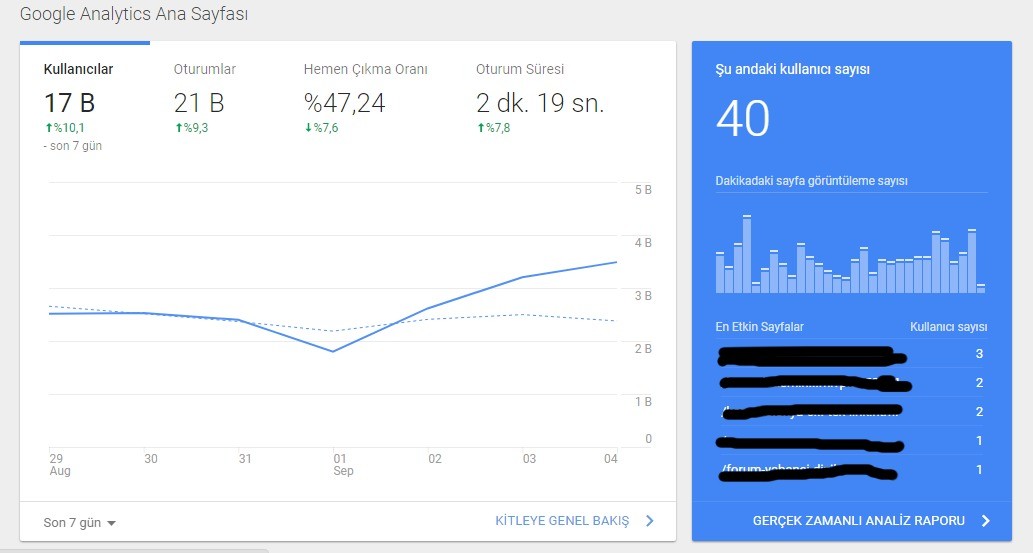Screen dimensions: 1033x553
Task: Click the 01 Sep data point on line chart
Action: 333,351
